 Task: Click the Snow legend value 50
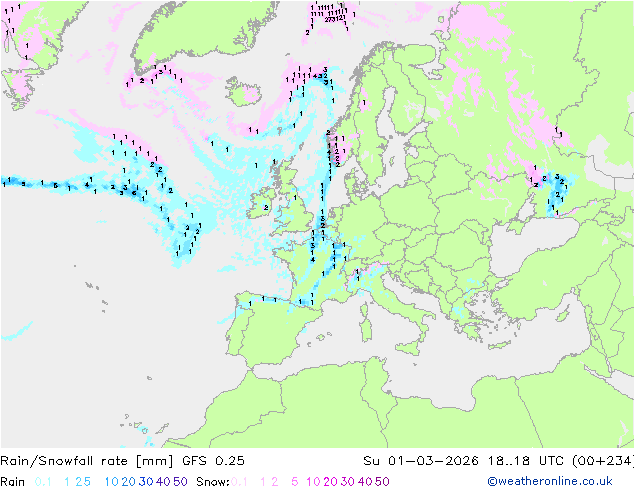coord(383,482)
